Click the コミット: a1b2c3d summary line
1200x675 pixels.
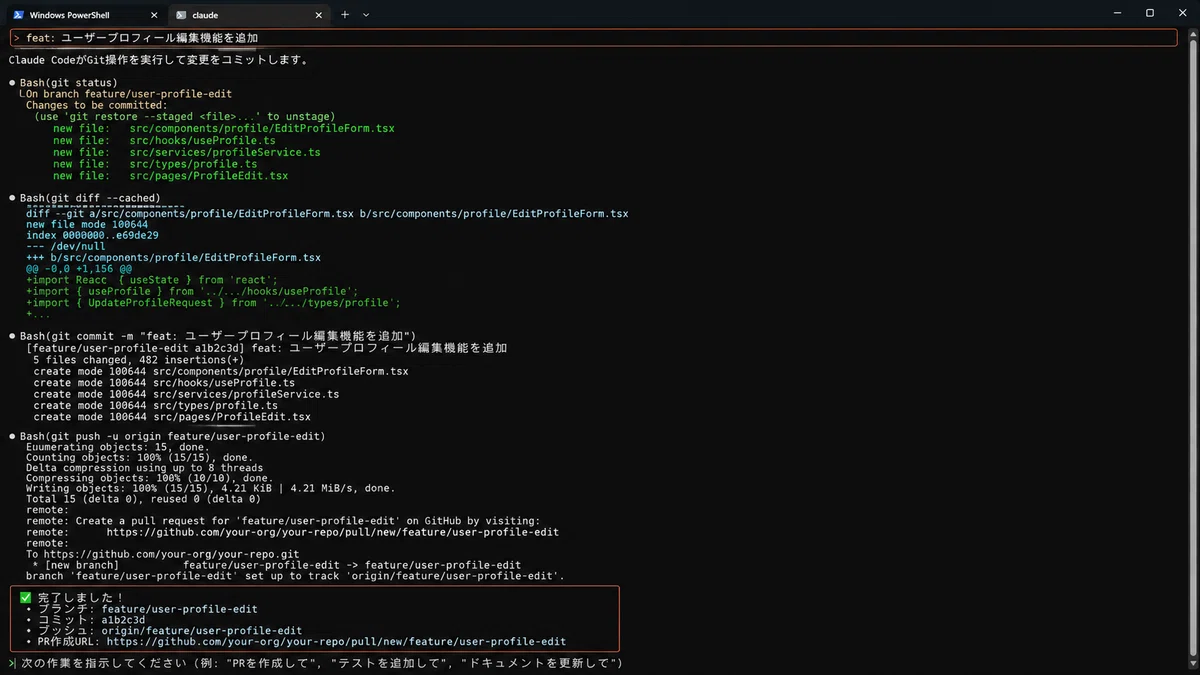click(86, 620)
